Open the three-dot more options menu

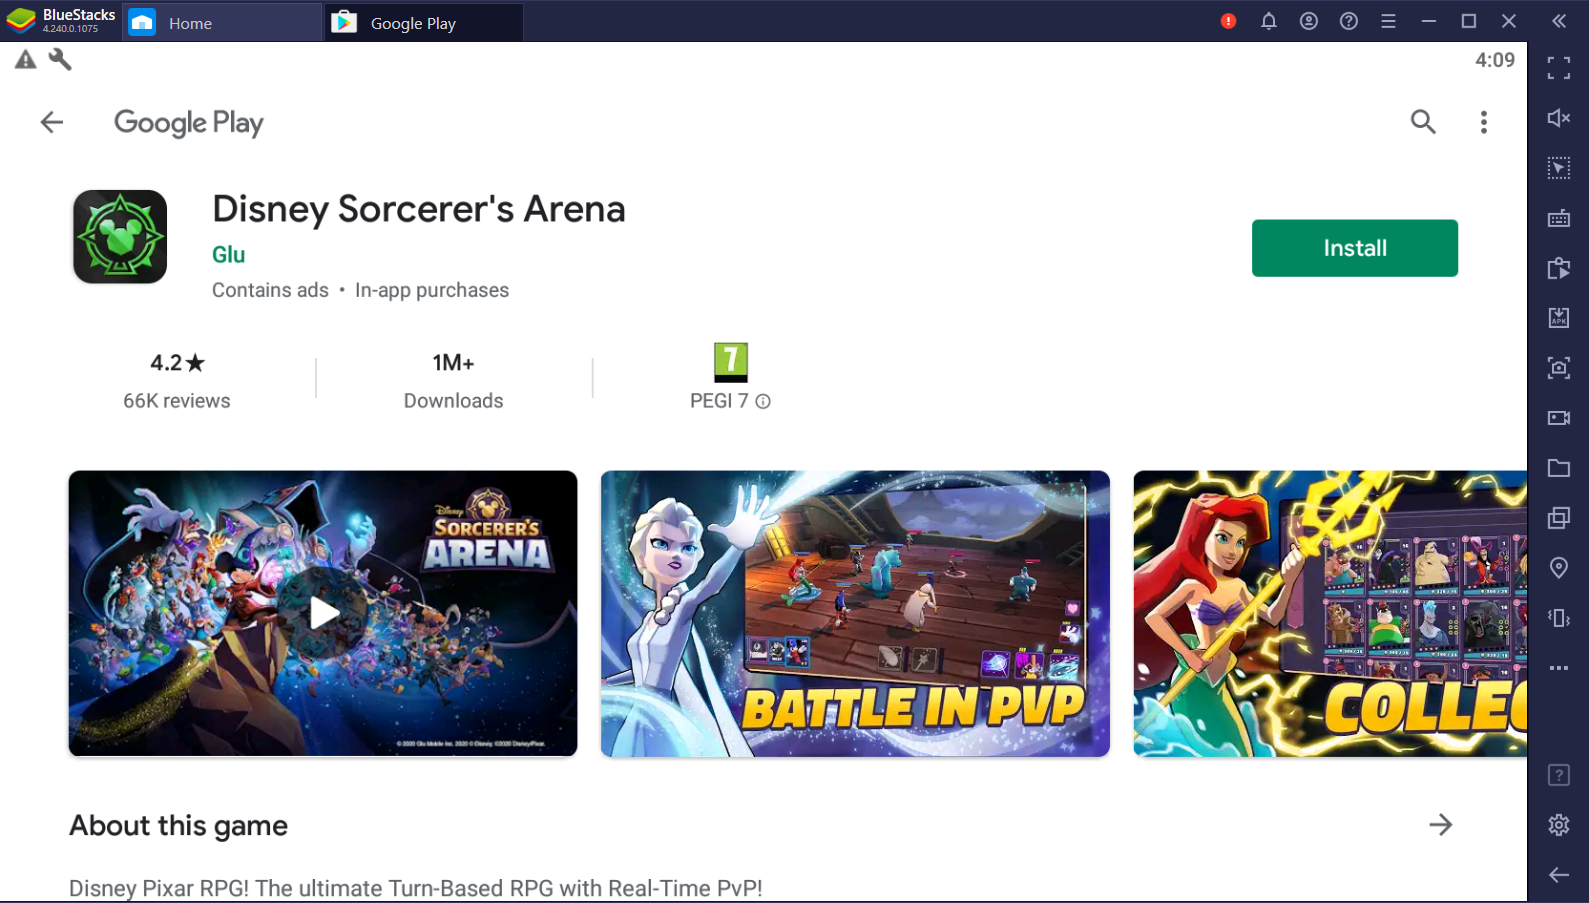point(1484,122)
